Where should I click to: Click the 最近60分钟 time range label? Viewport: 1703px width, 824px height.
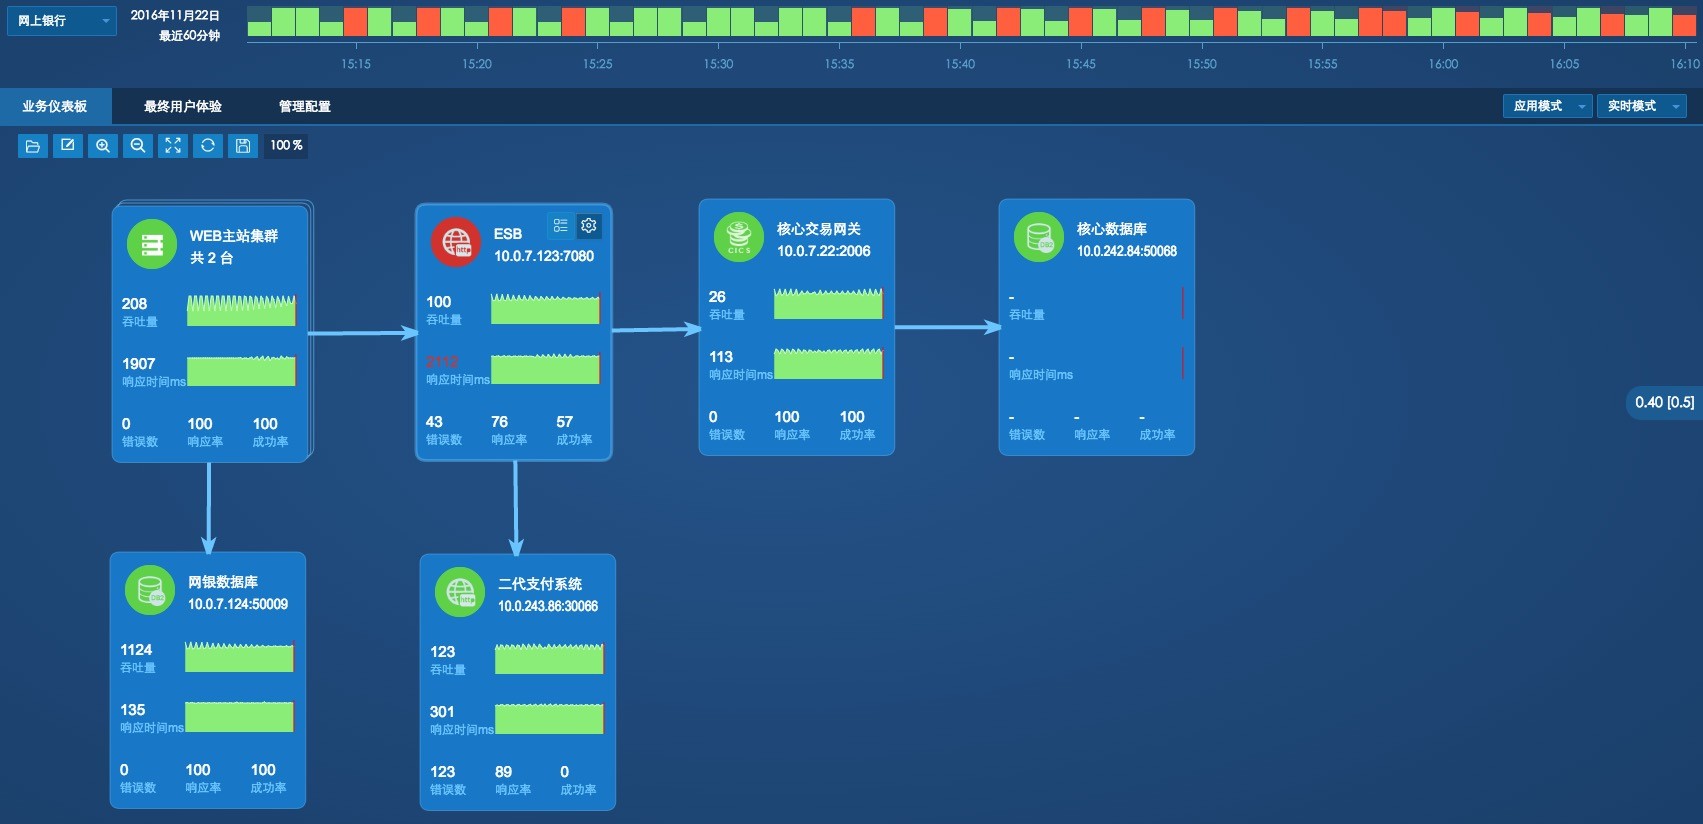tap(189, 36)
